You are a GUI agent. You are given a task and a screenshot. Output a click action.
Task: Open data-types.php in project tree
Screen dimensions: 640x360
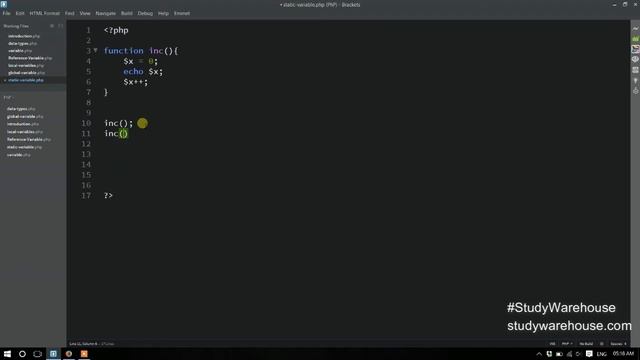[21, 109]
